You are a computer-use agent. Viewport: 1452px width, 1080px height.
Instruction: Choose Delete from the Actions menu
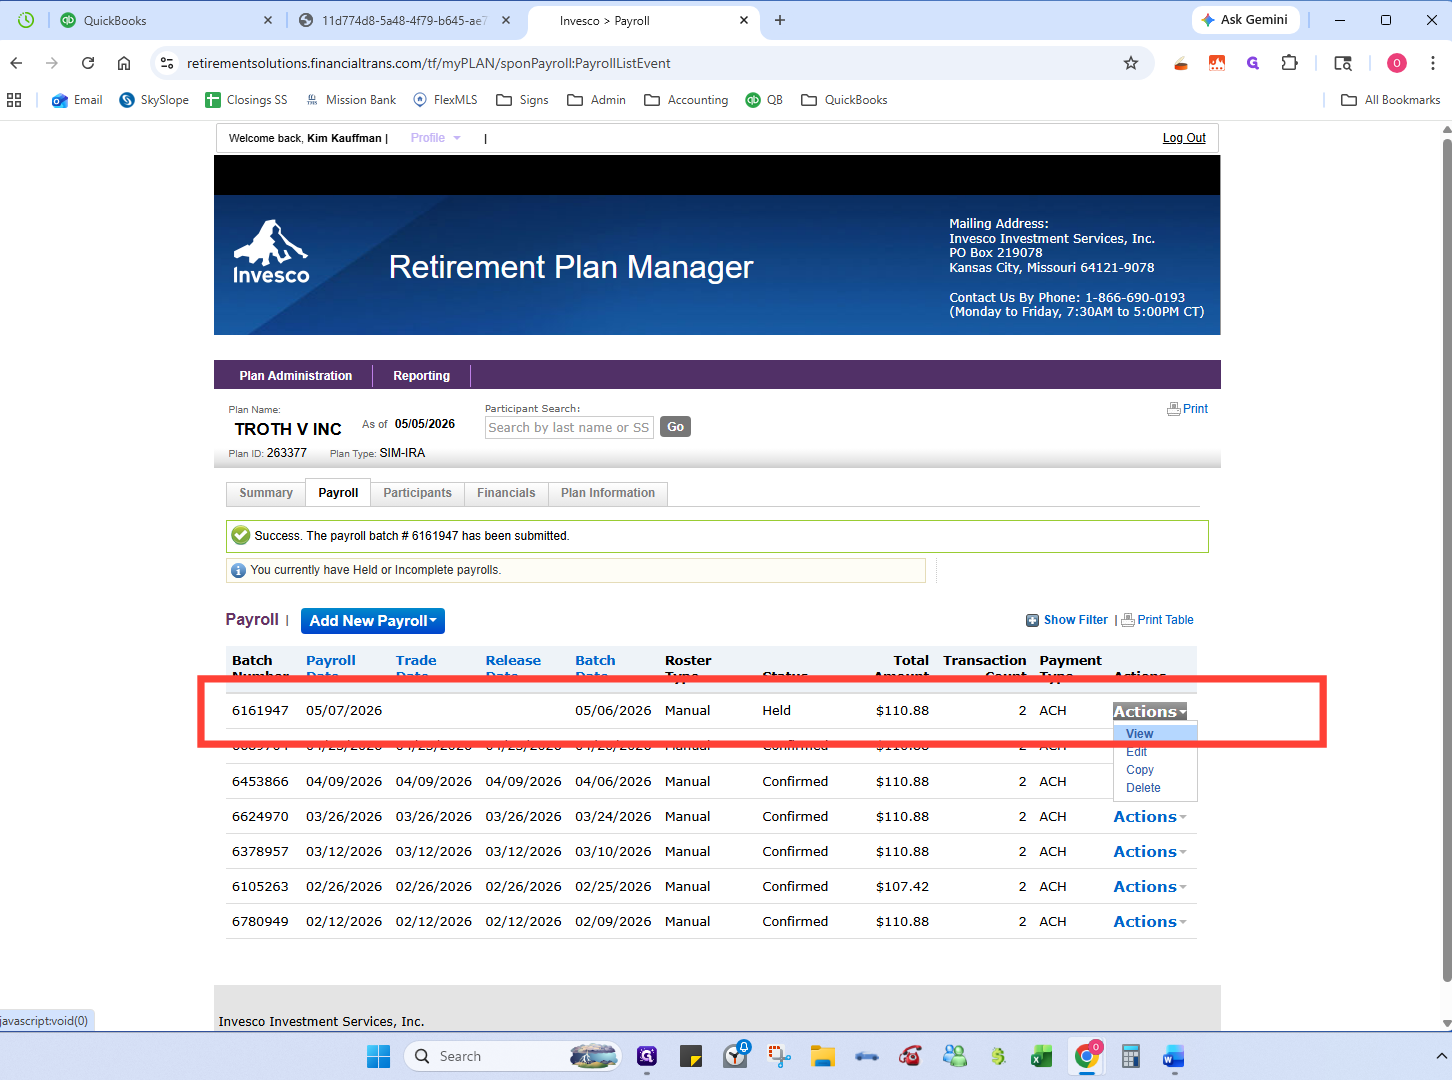click(x=1143, y=788)
